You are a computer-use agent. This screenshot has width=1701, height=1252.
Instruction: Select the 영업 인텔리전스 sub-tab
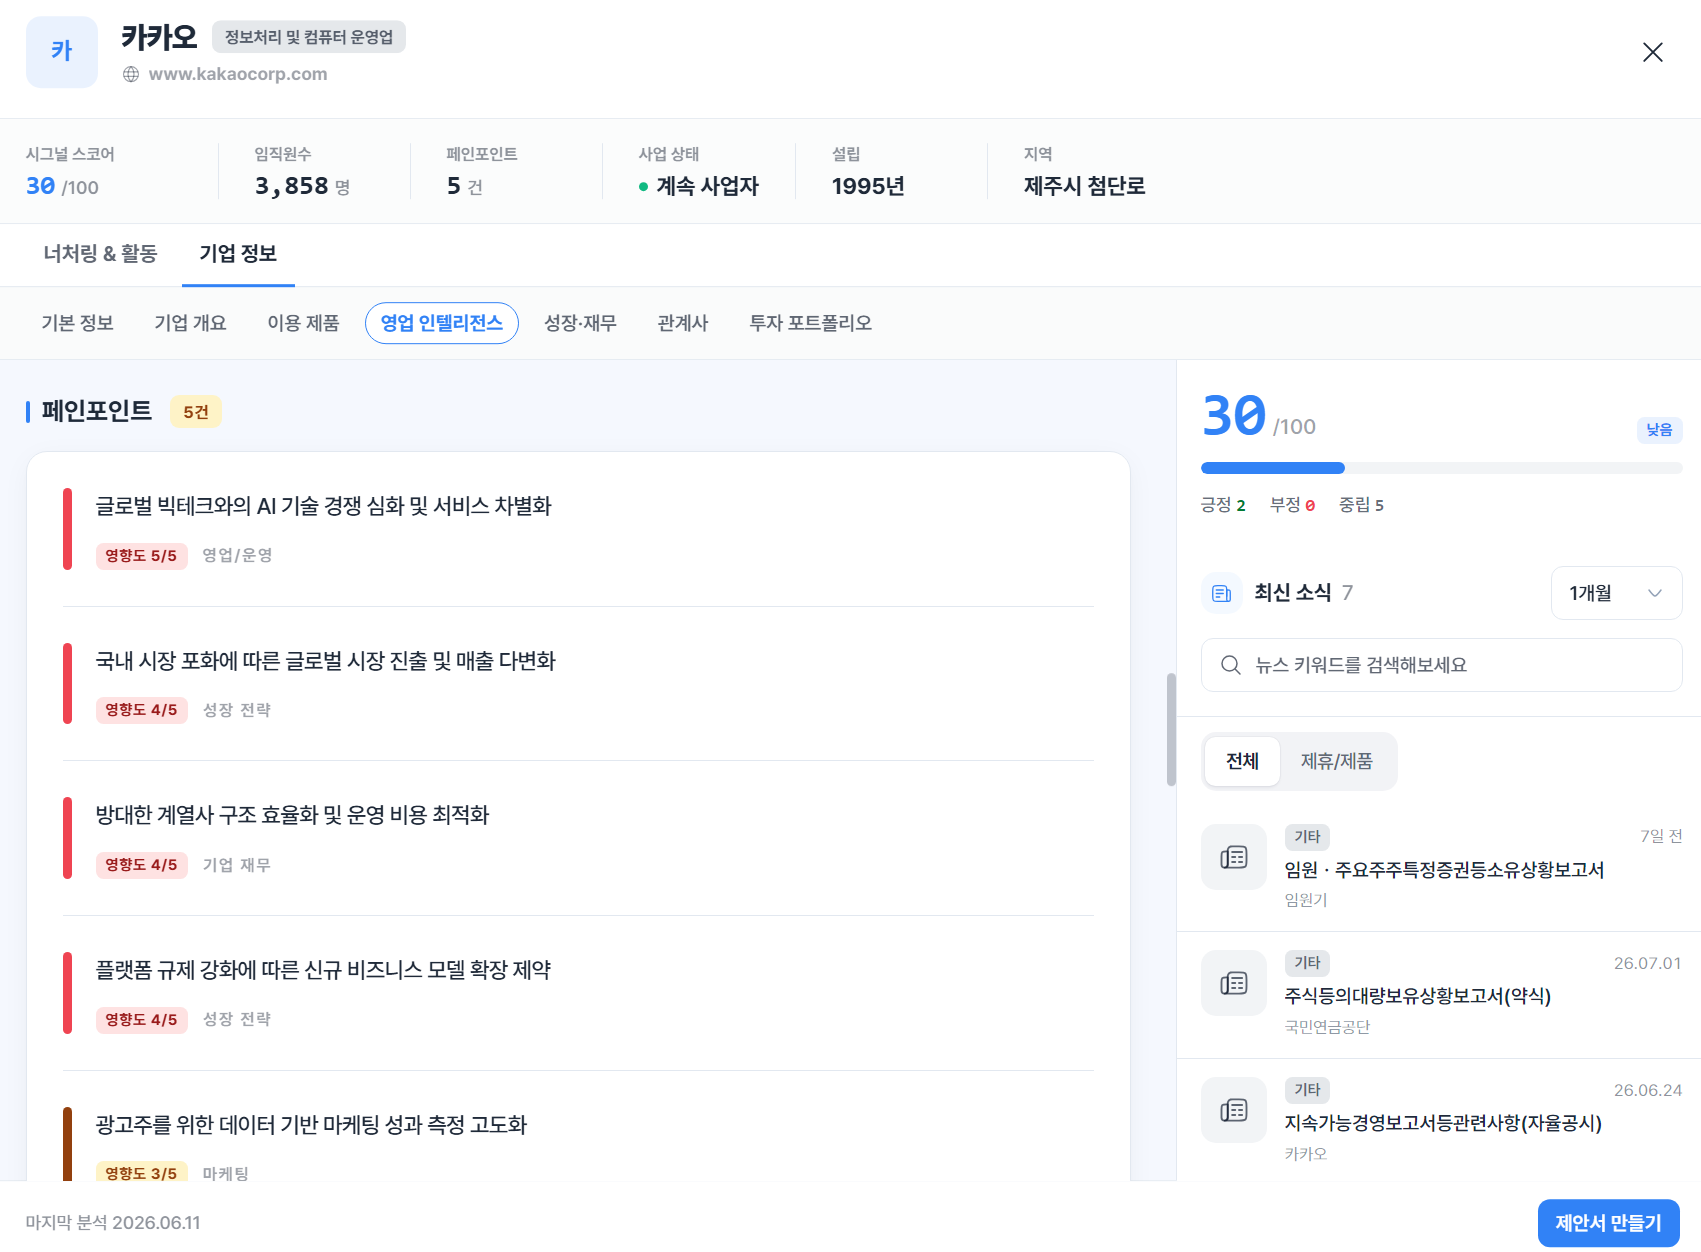click(x=442, y=323)
